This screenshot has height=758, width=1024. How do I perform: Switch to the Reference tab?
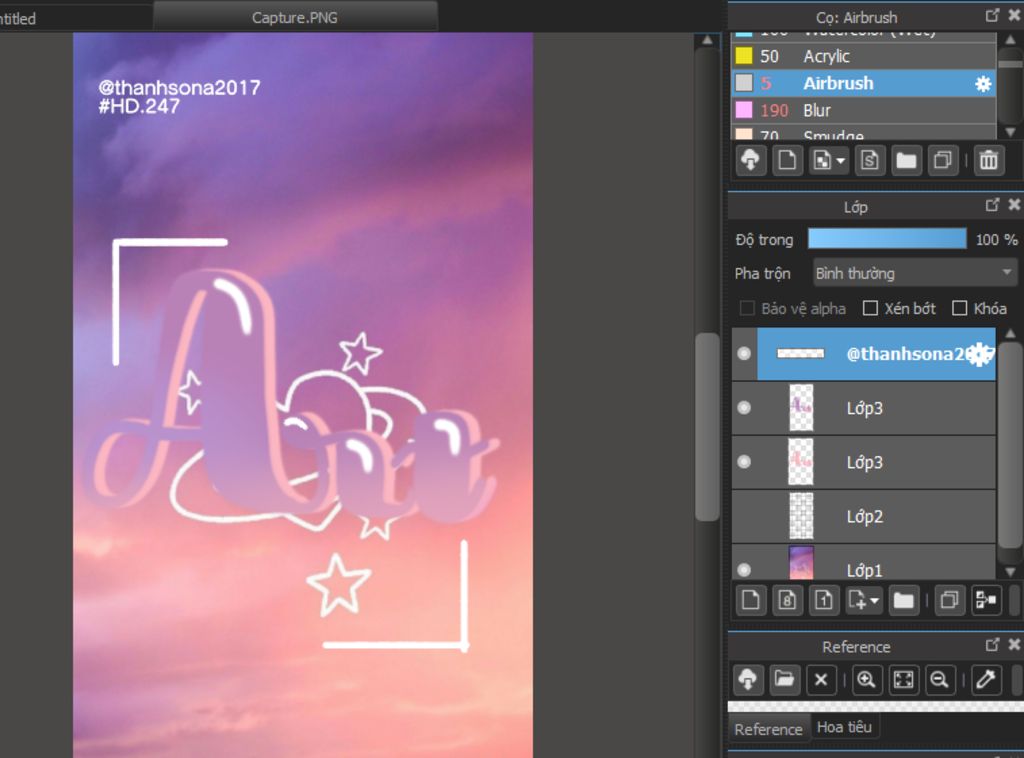coord(768,729)
